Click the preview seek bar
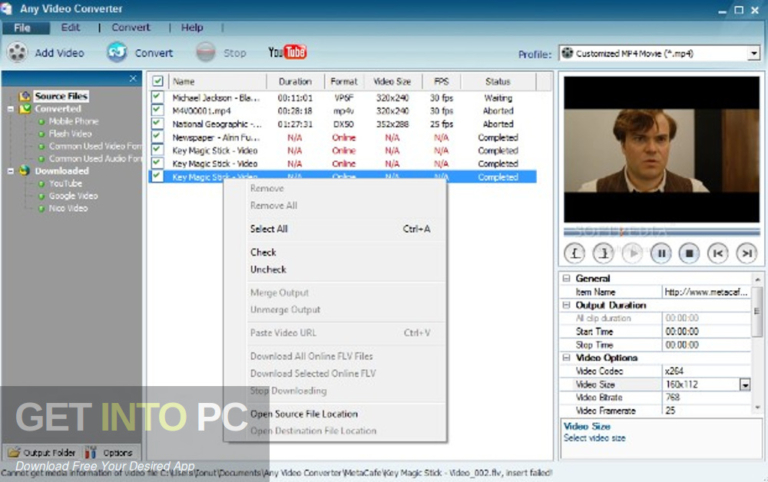 [662, 231]
